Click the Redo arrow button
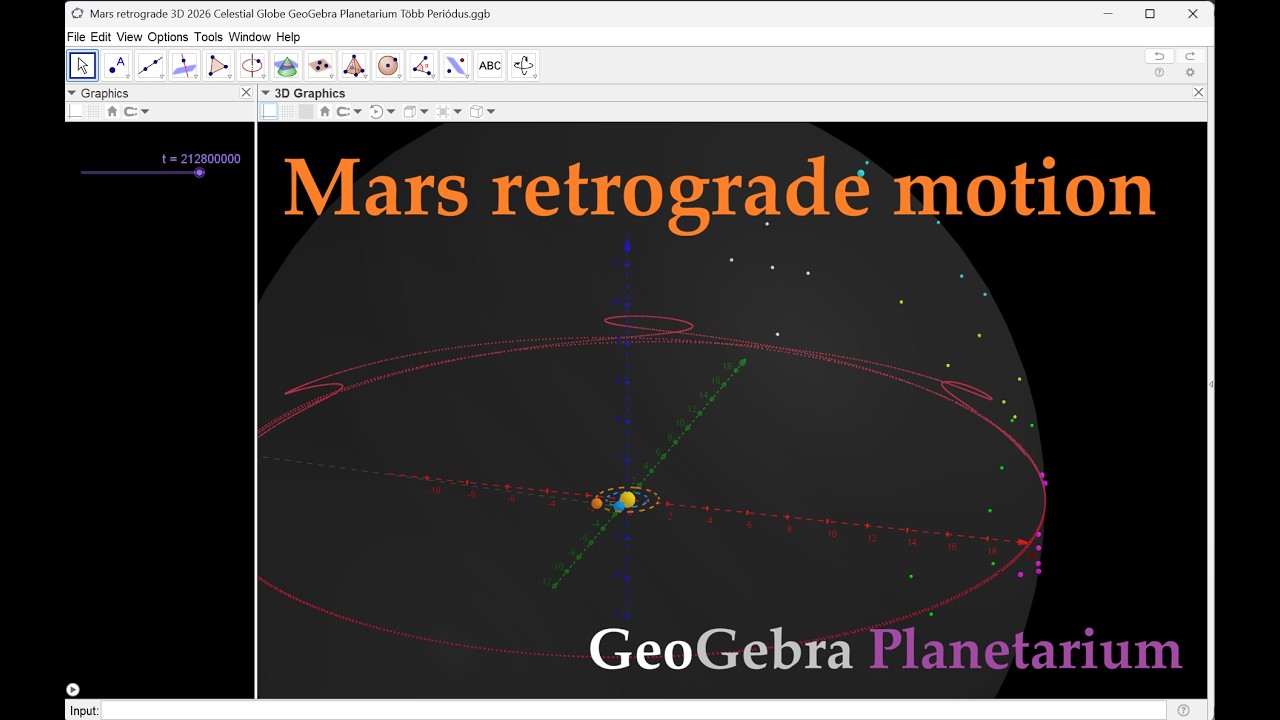 click(x=1190, y=56)
